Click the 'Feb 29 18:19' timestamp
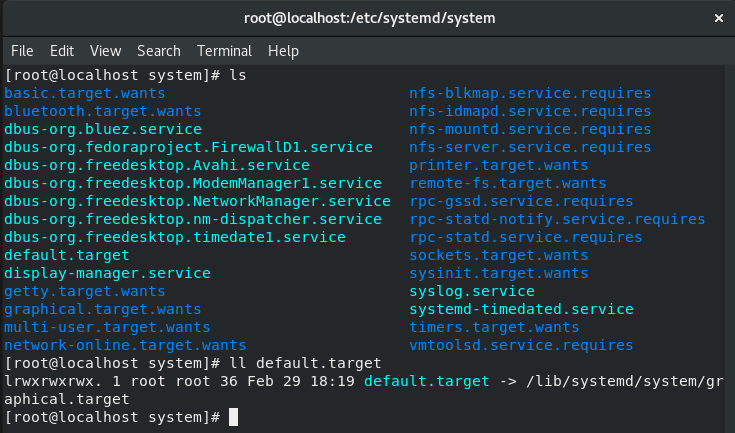Image resolution: width=735 pixels, height=433 pixels. pos(301,381)
